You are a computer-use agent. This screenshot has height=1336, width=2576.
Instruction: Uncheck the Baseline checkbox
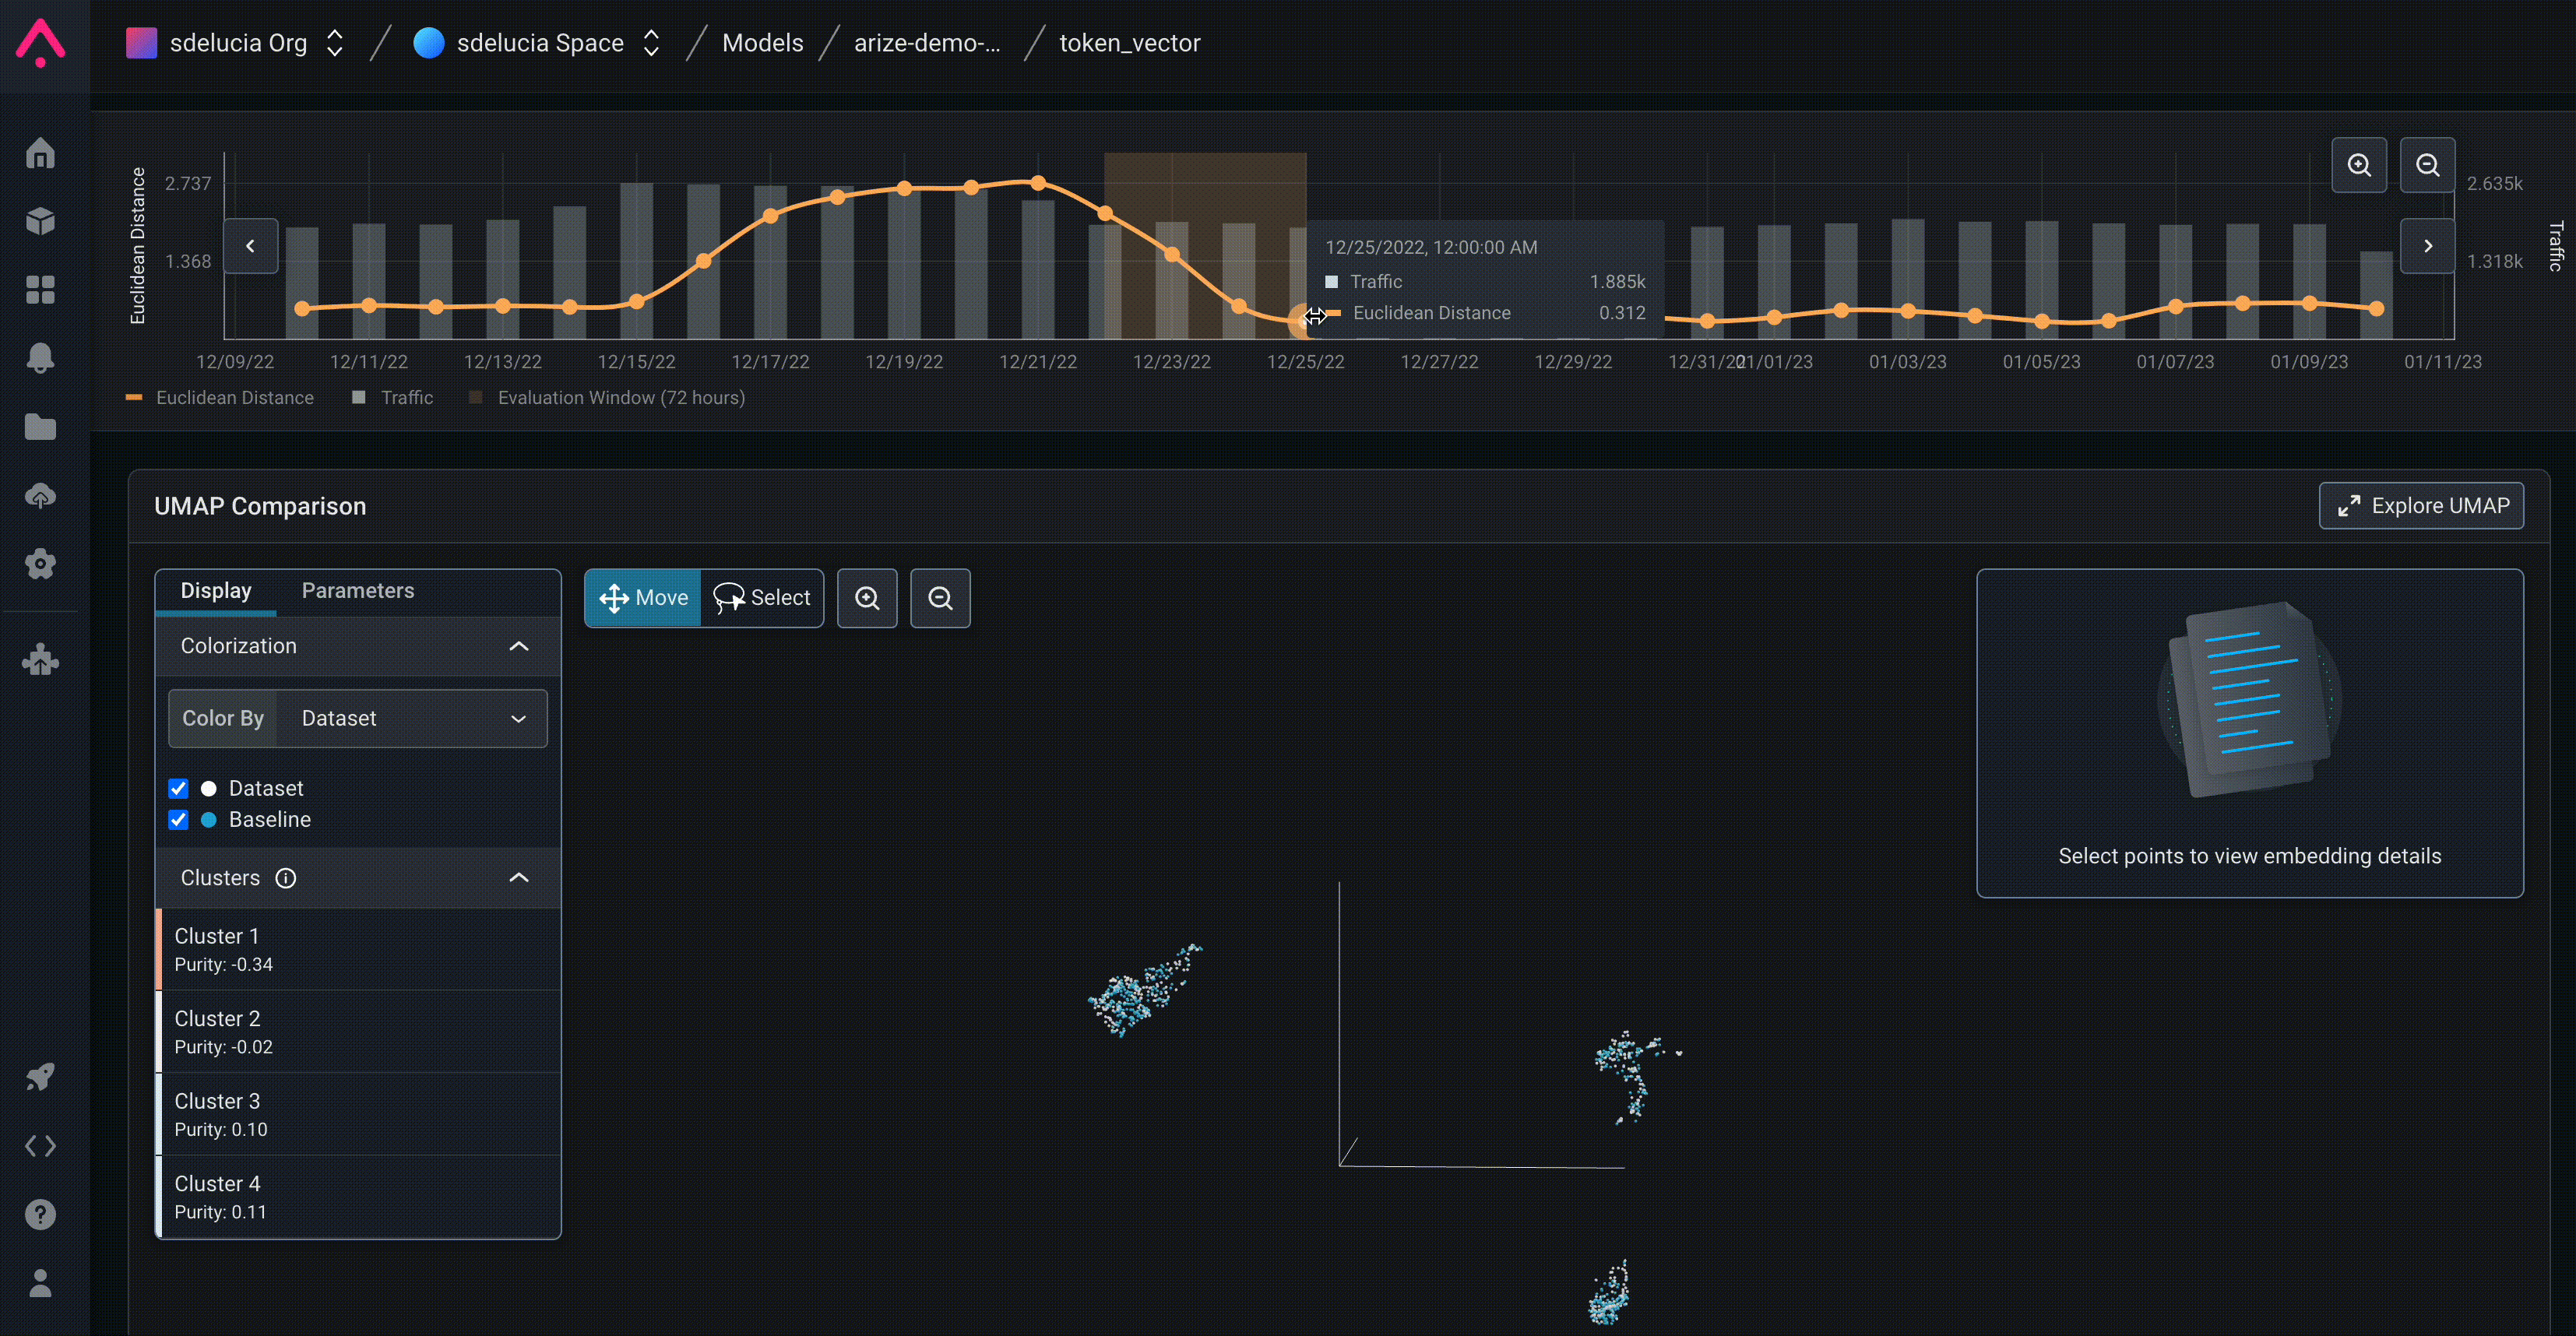pyautogui.click(x=178, y=820)
